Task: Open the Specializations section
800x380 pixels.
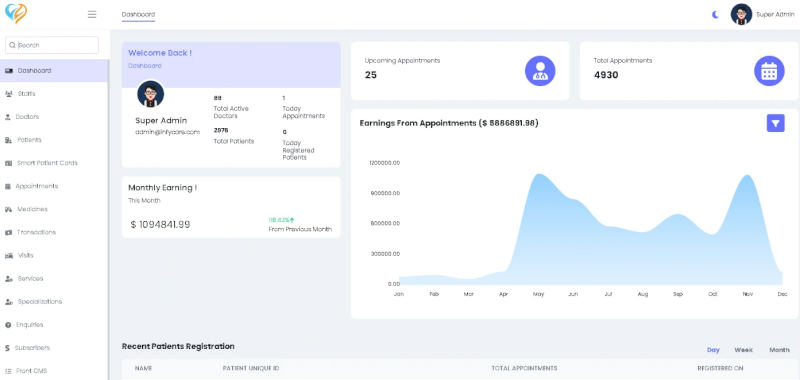Action: (54, 301)
